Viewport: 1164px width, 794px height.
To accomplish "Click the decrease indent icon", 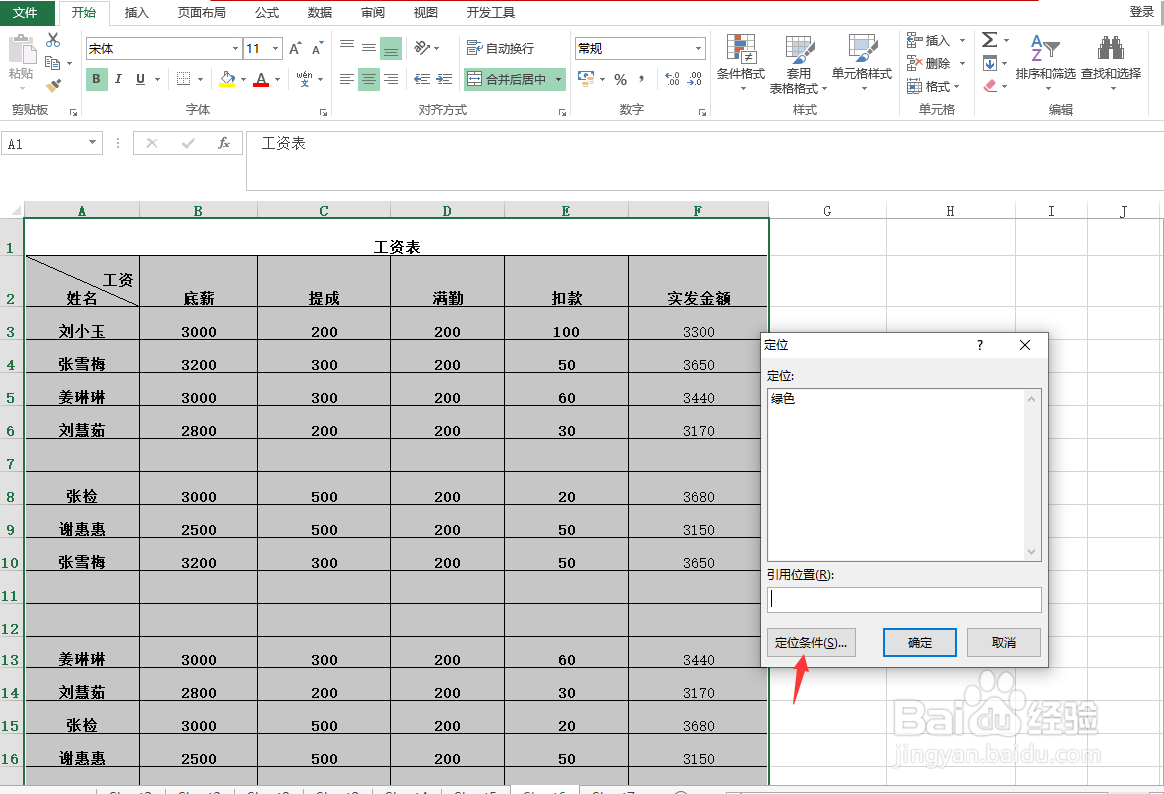I will point(422,79).
